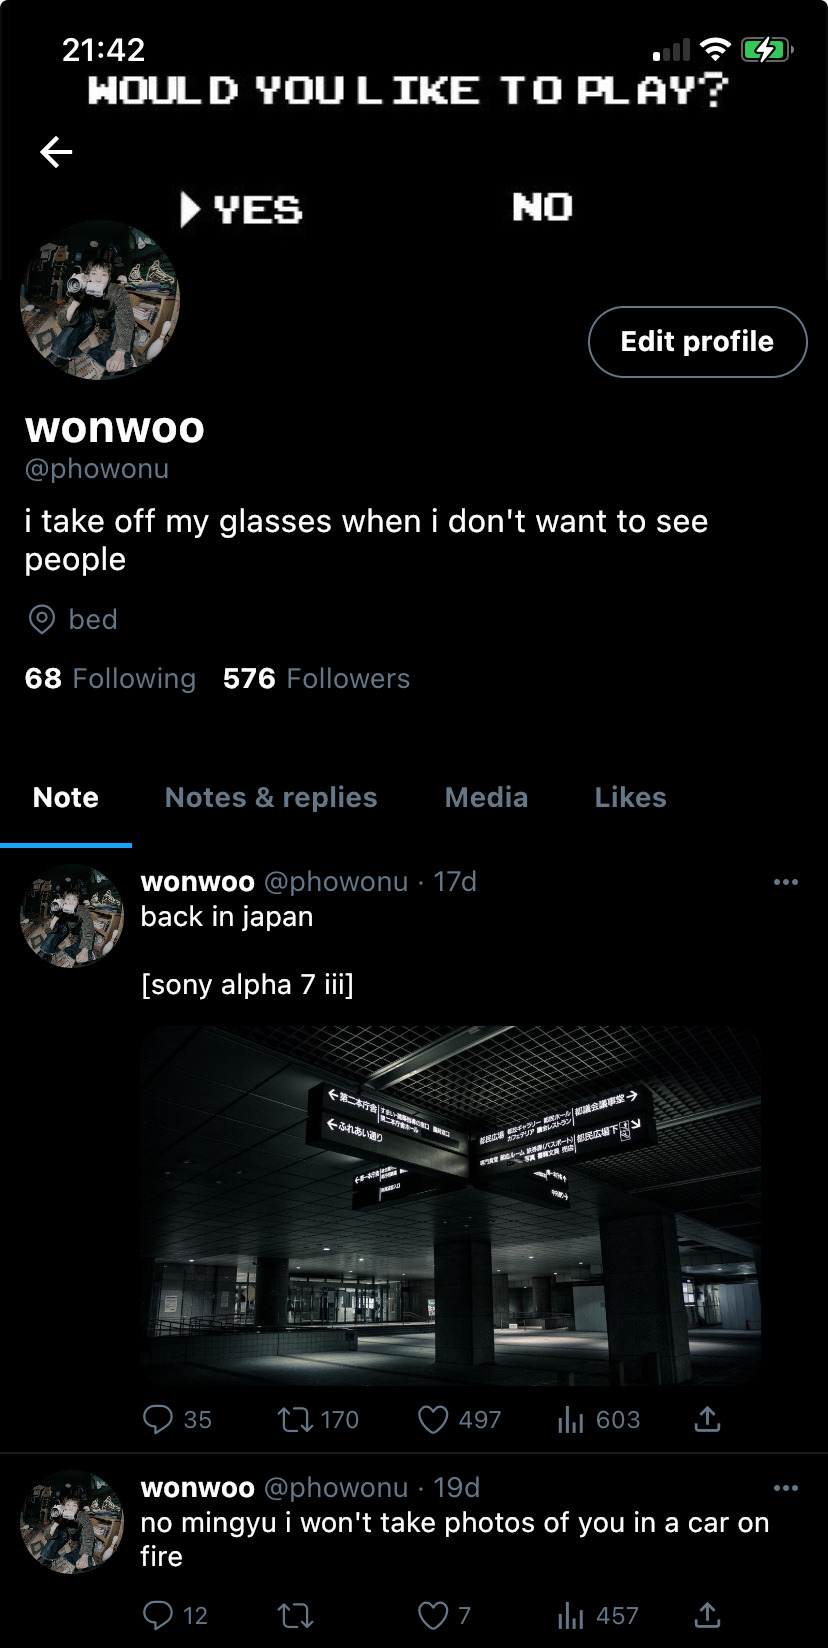Reply to the mingyu car post
The height and width of the screenshot is (1648, 828).
pyautogui.click(x=158, y=1615)
